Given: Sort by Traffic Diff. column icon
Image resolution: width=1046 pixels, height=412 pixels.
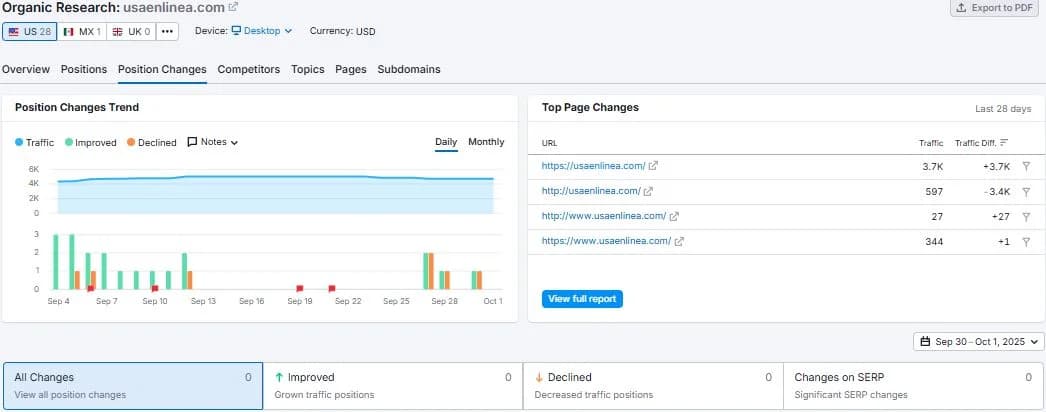Looking at the screenshot, I should (1004, 143).
